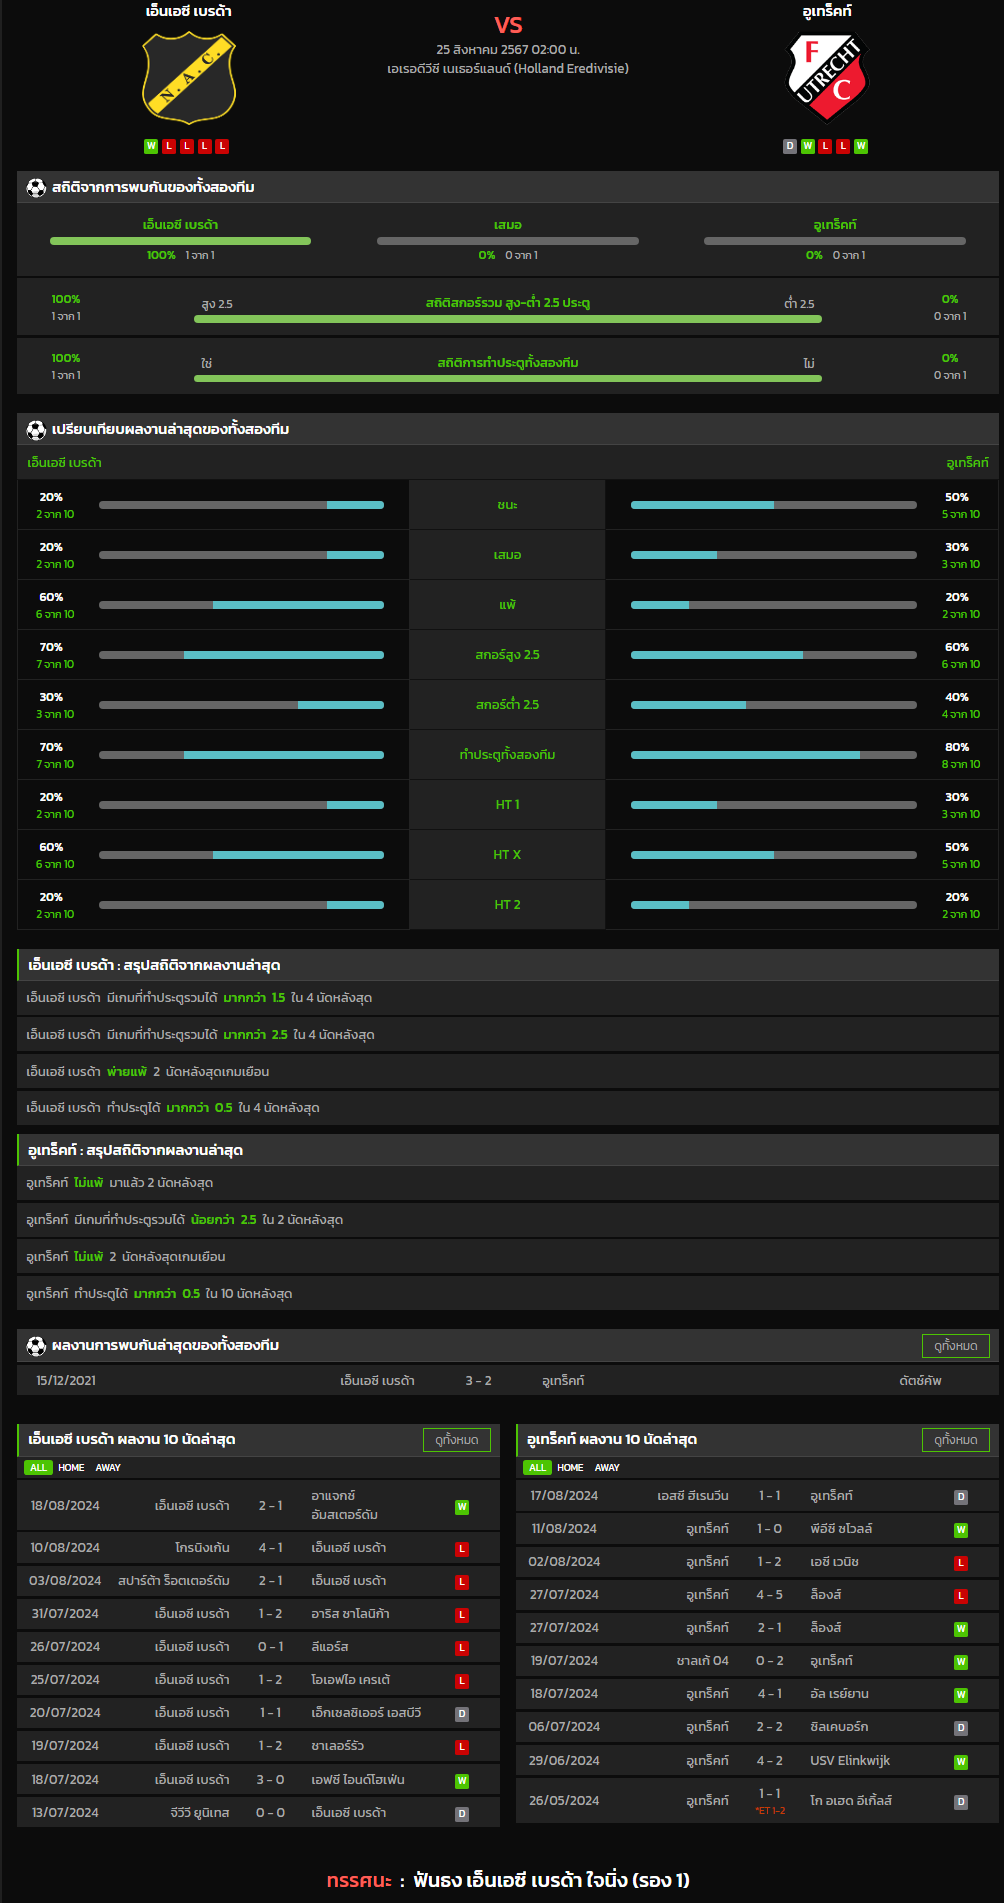Click the both teams scoring statistic bar
The width and height of the screenshot is (1004, 1903).
point(508,378)
